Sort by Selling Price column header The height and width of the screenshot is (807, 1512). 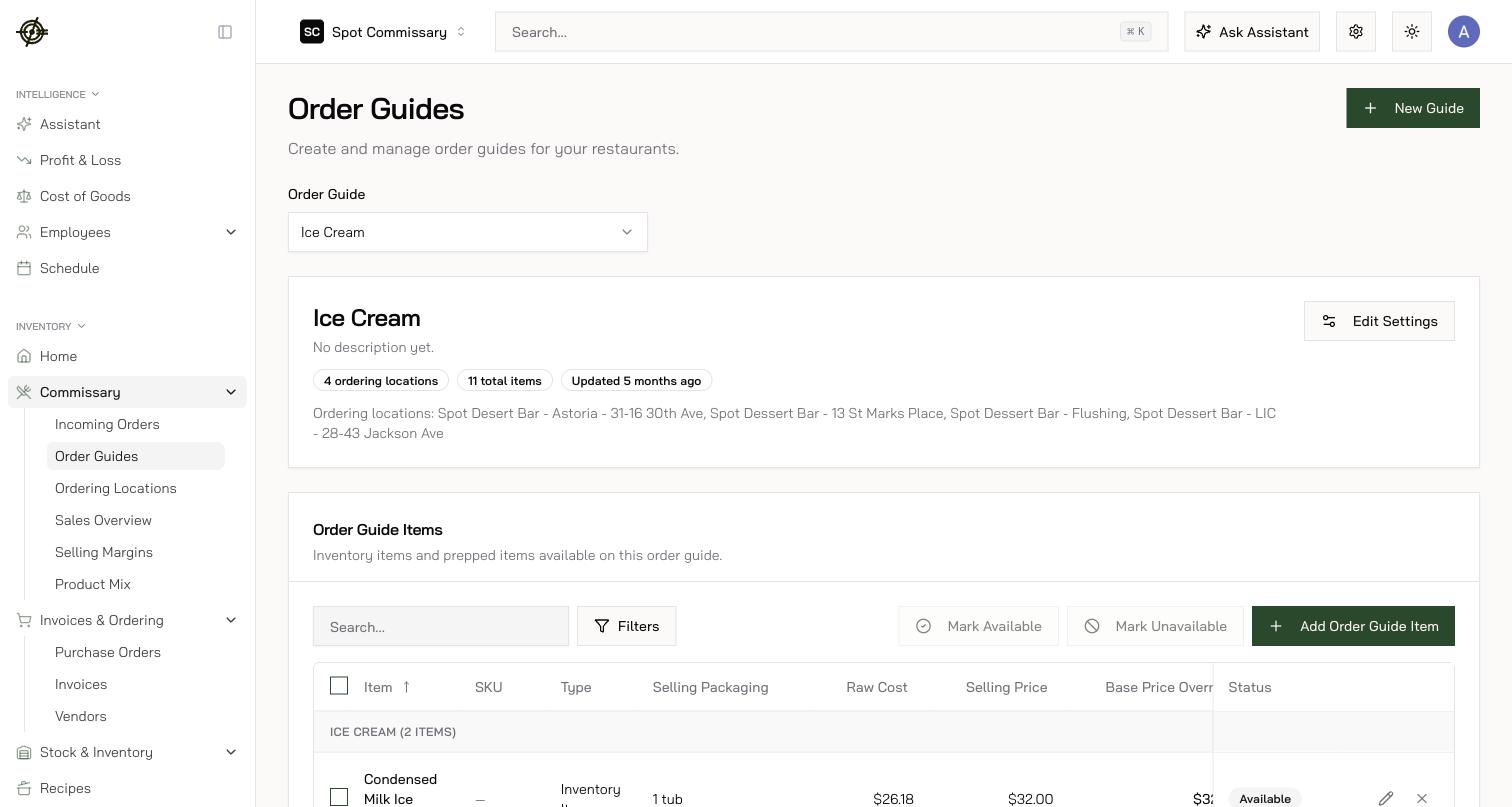[x=1006, y=687]
